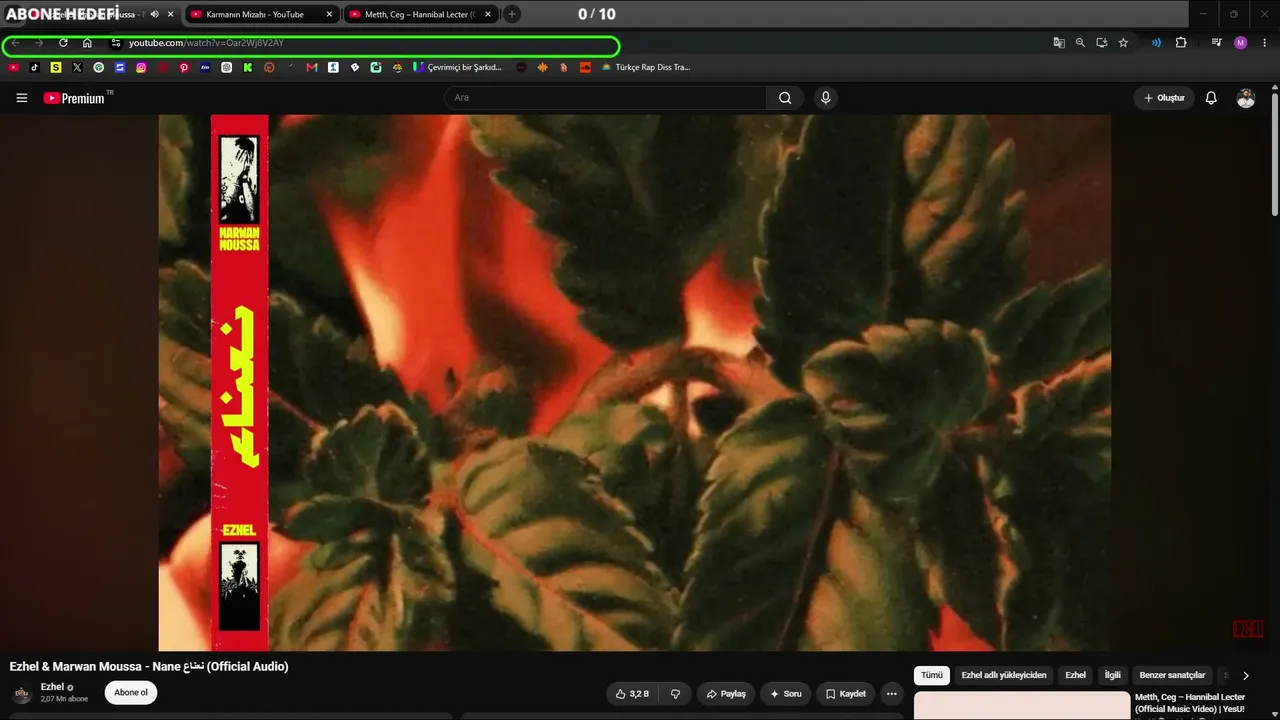Screen dimensions: 1280x720
Task: Open the X (Twitter) bookmark
Action: (77, 68)
